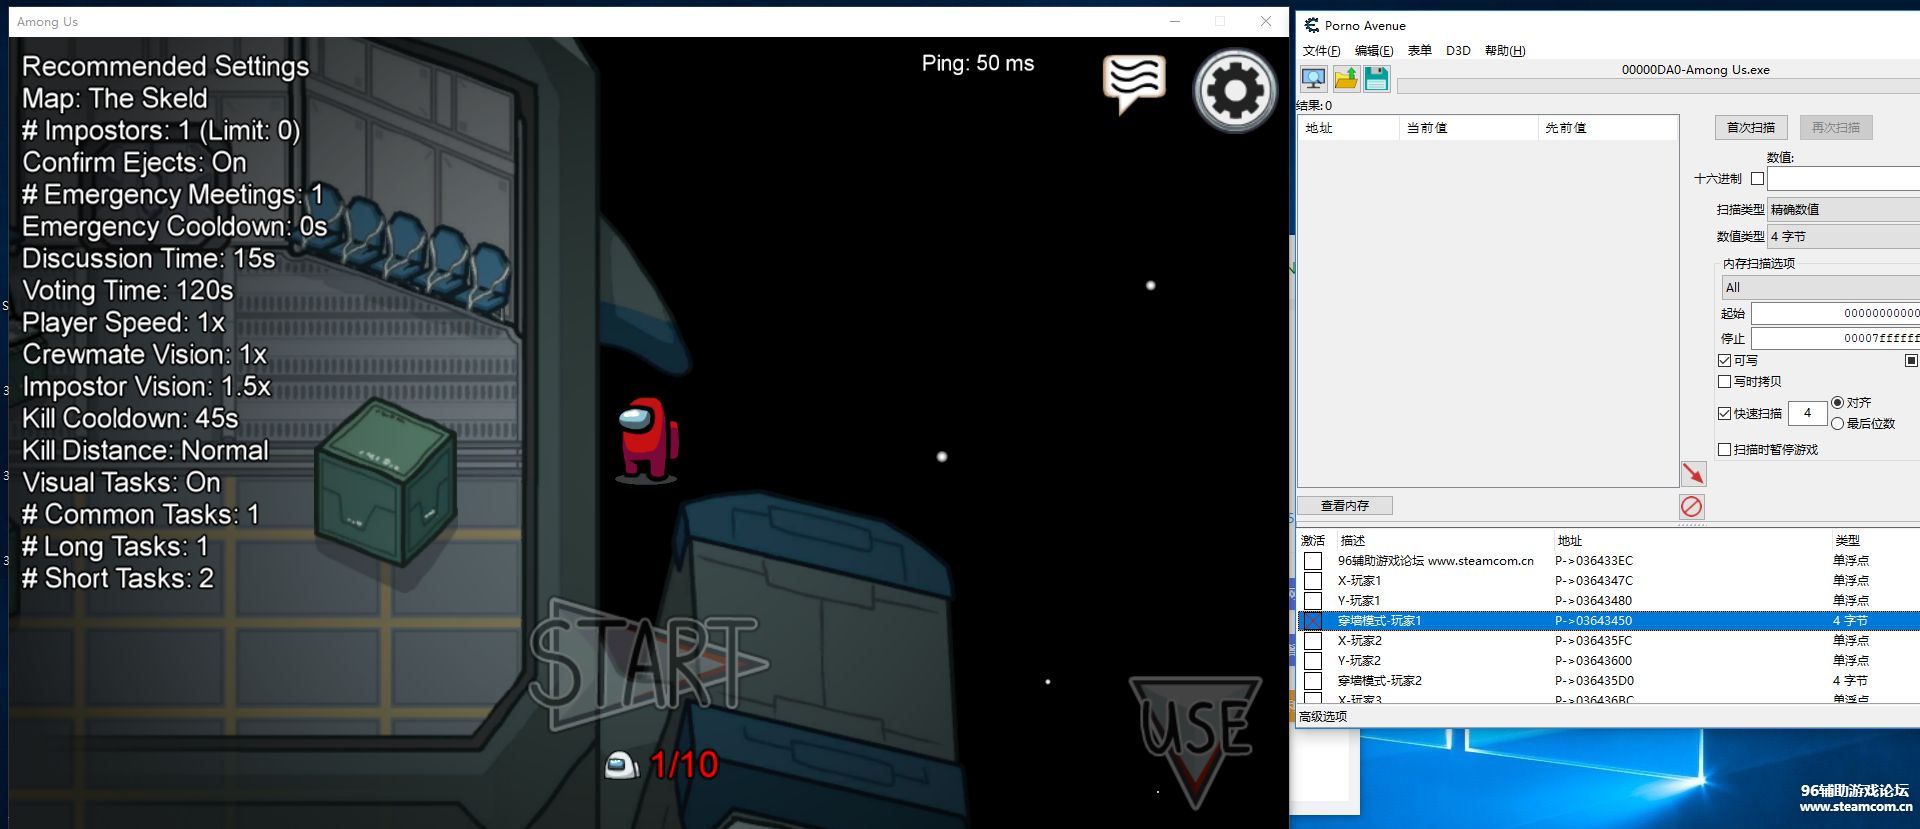The height and width of the screenshot is (829, 1920).
Task: Open the 表单 menu
Action: tap(1419, 51)
